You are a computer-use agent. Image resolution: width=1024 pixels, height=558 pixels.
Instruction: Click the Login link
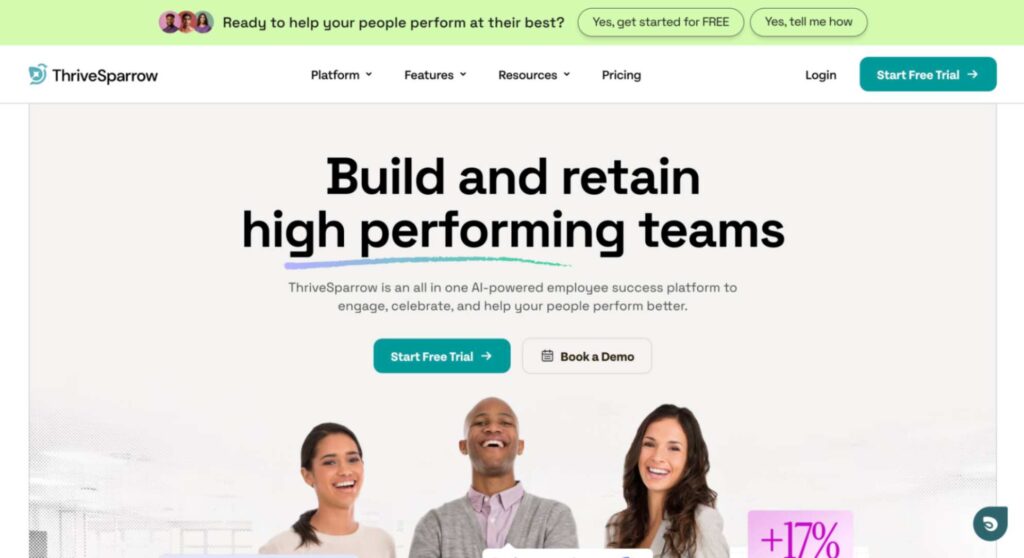click(x=820, y=75)
